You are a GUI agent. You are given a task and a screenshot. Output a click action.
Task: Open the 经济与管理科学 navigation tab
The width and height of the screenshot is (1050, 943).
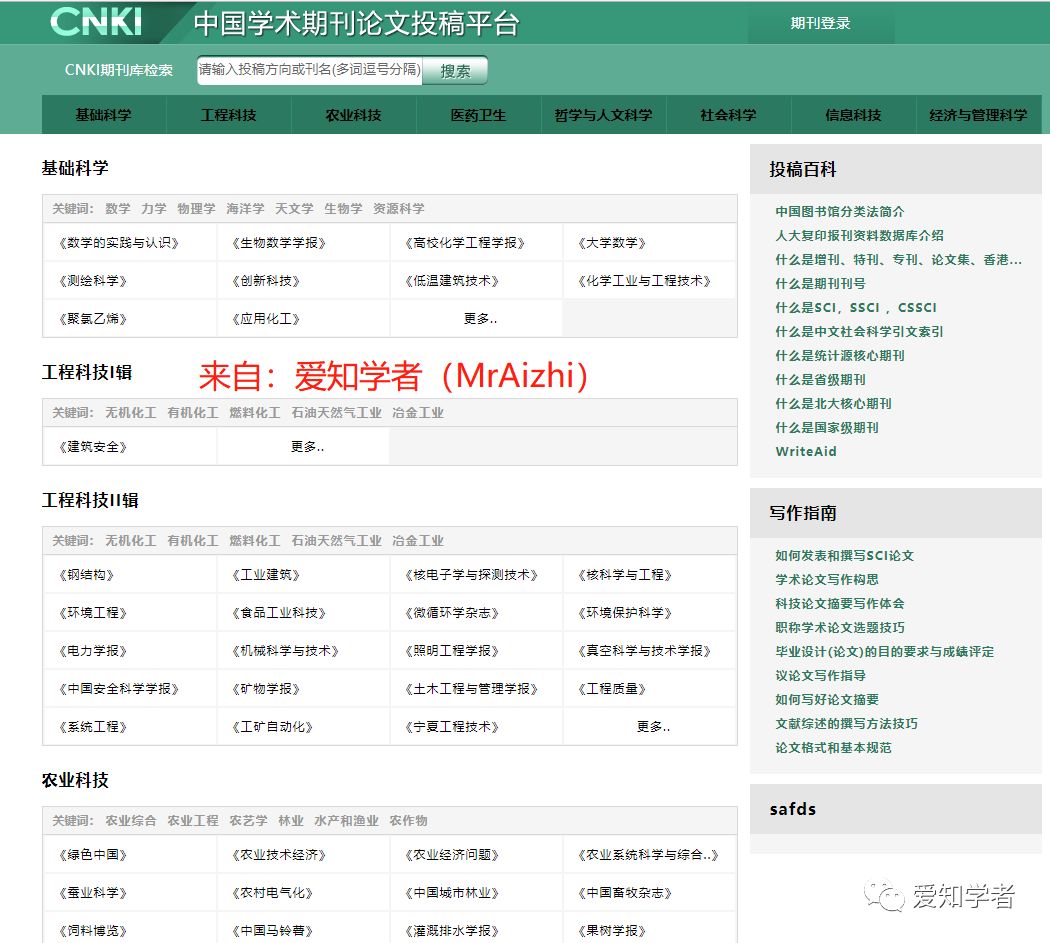coord(978,115)
